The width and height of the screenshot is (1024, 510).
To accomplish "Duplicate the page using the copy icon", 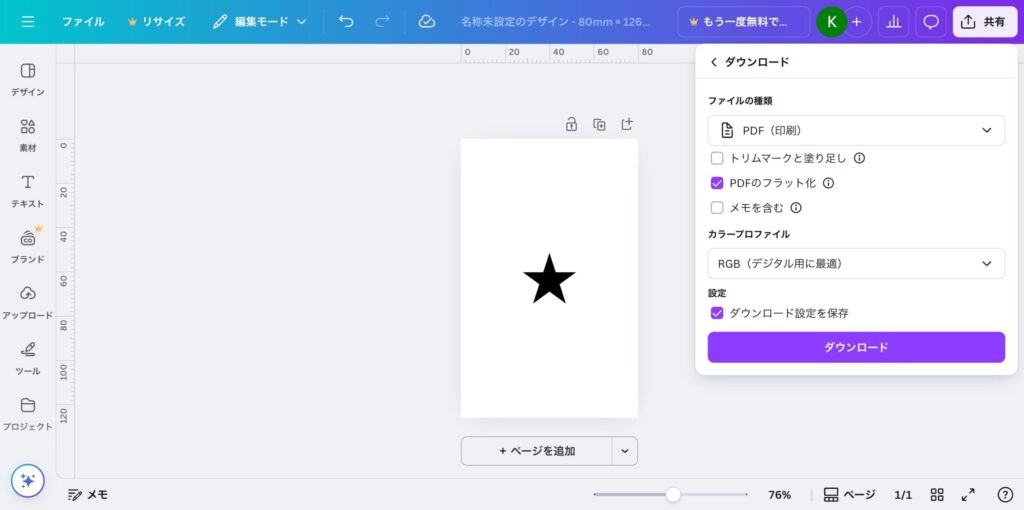I will [x=599, y=124].
